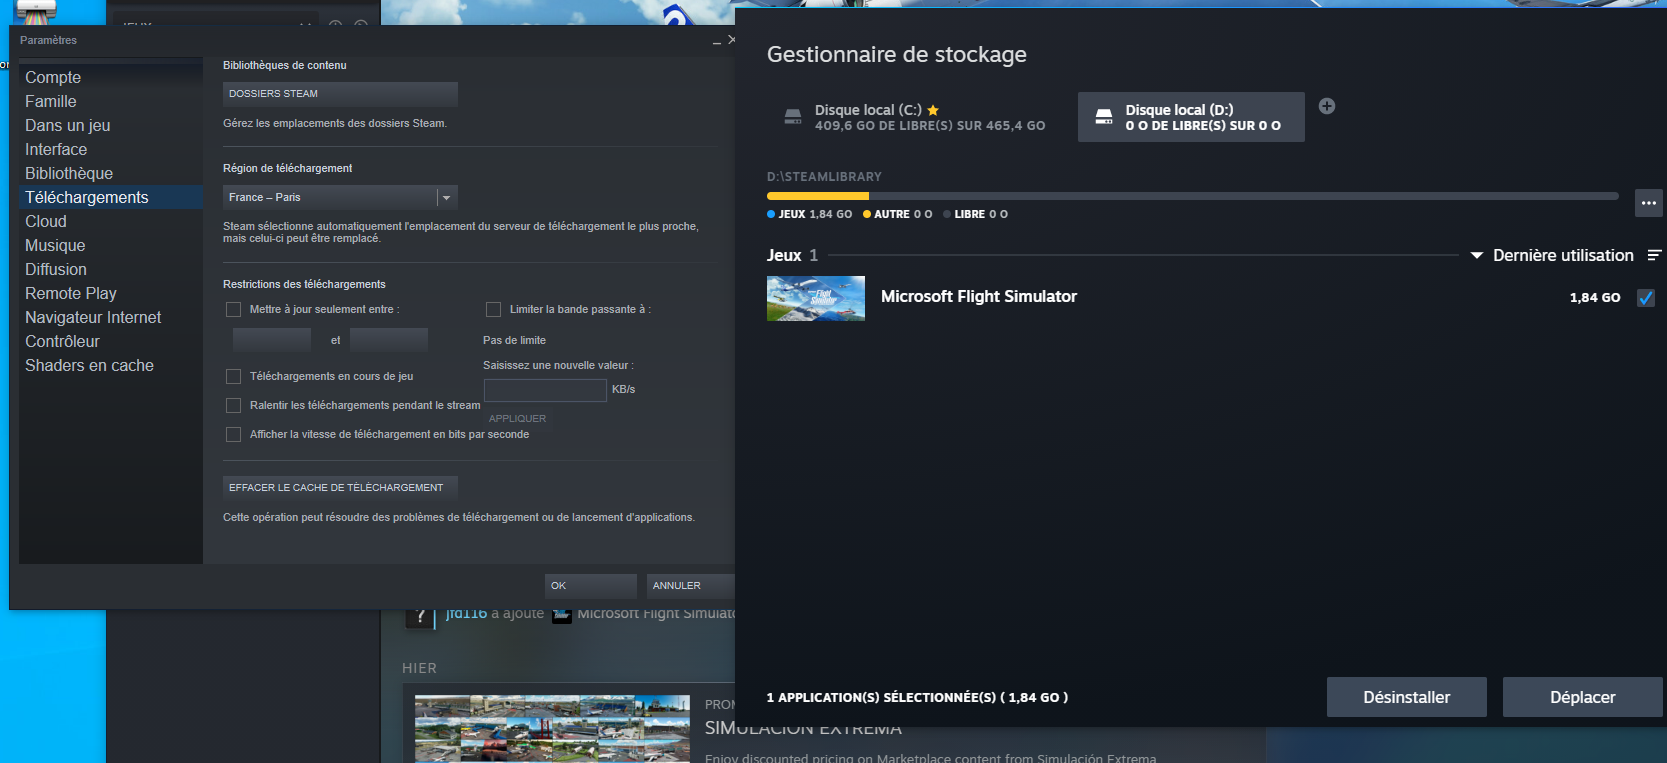Open the Contrôleur settings section
This screenshot has height=763, width=1667.
(111, 341)
